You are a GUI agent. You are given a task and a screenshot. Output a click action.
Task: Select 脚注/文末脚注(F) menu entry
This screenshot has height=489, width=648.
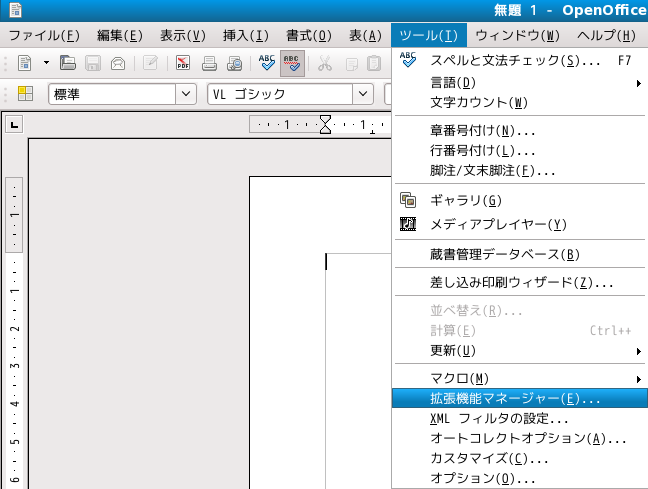click(520, 171)
